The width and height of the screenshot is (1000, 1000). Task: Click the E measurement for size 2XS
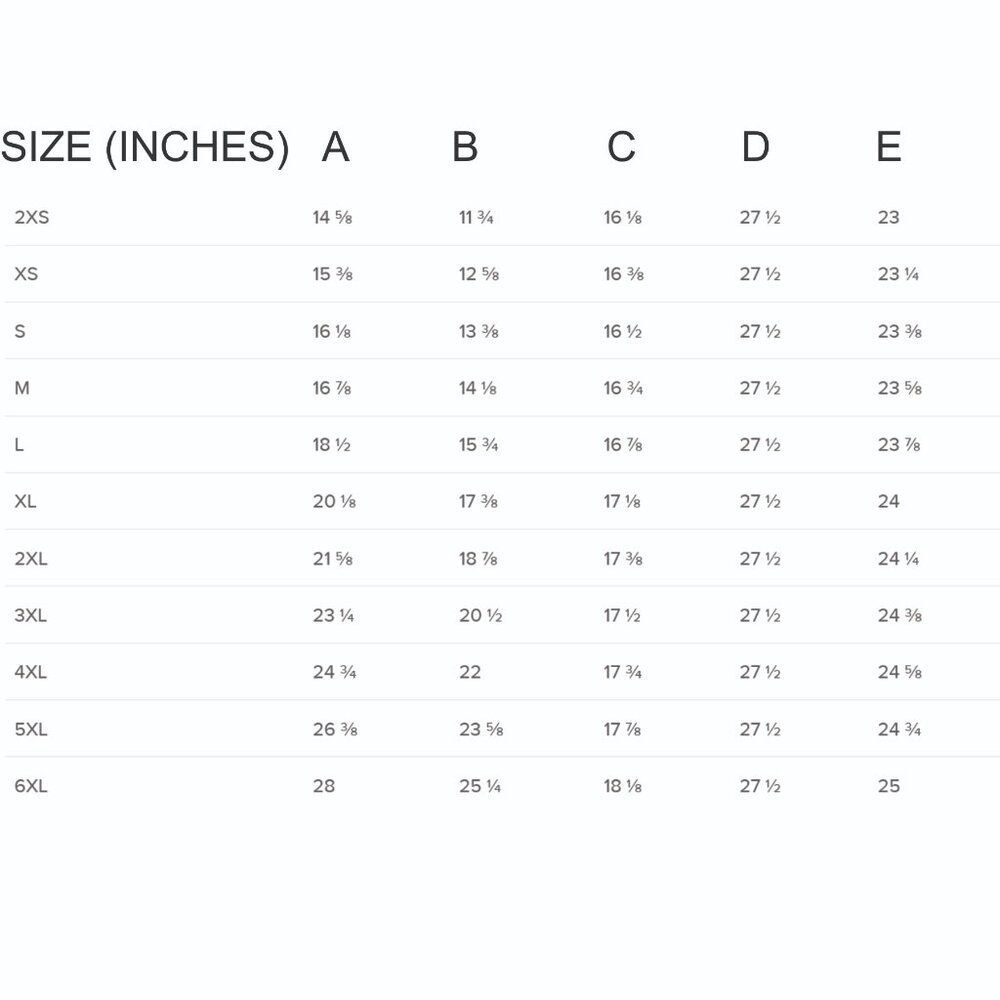click(888, 217)
